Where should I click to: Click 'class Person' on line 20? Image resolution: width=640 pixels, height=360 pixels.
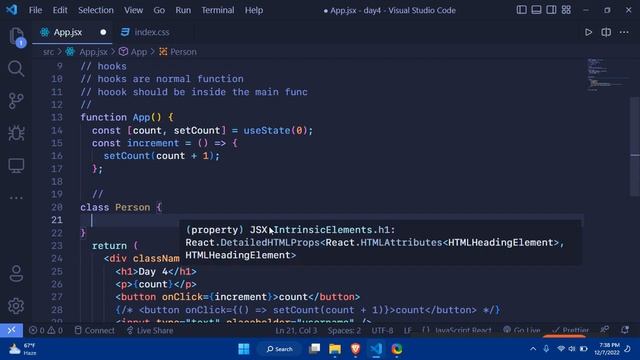pyautogui.click(x=115, y=207)
